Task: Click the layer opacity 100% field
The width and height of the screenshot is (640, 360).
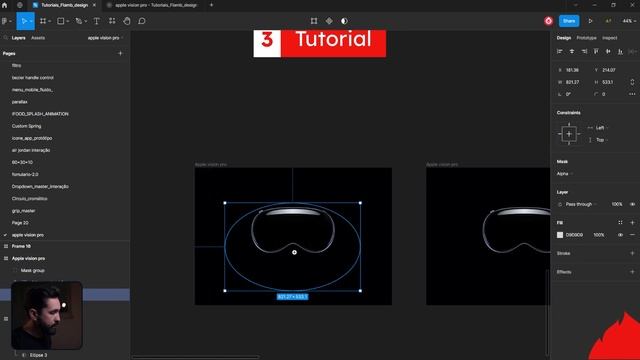Action: [617, 204]
